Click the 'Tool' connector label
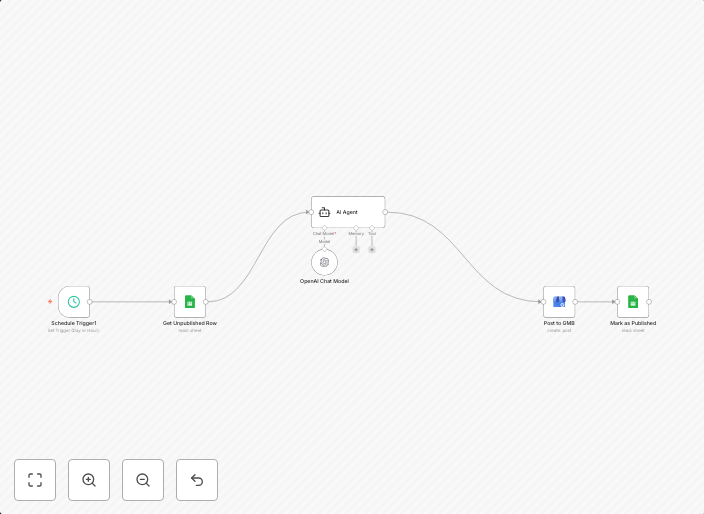The image size is (704, 514). (x=372, y=234)
